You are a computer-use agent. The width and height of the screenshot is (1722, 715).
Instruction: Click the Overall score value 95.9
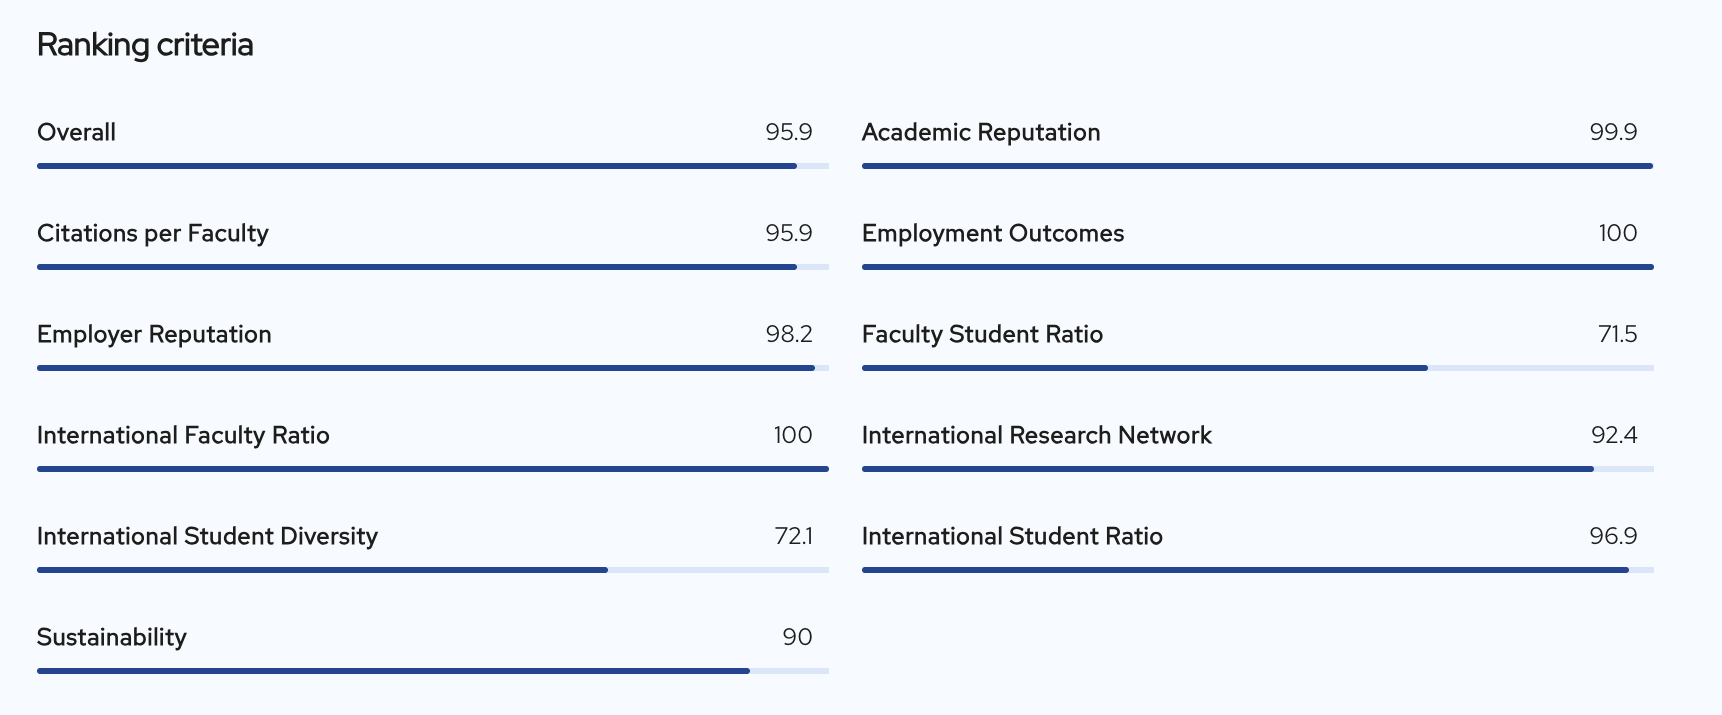(x=789, y=132)
